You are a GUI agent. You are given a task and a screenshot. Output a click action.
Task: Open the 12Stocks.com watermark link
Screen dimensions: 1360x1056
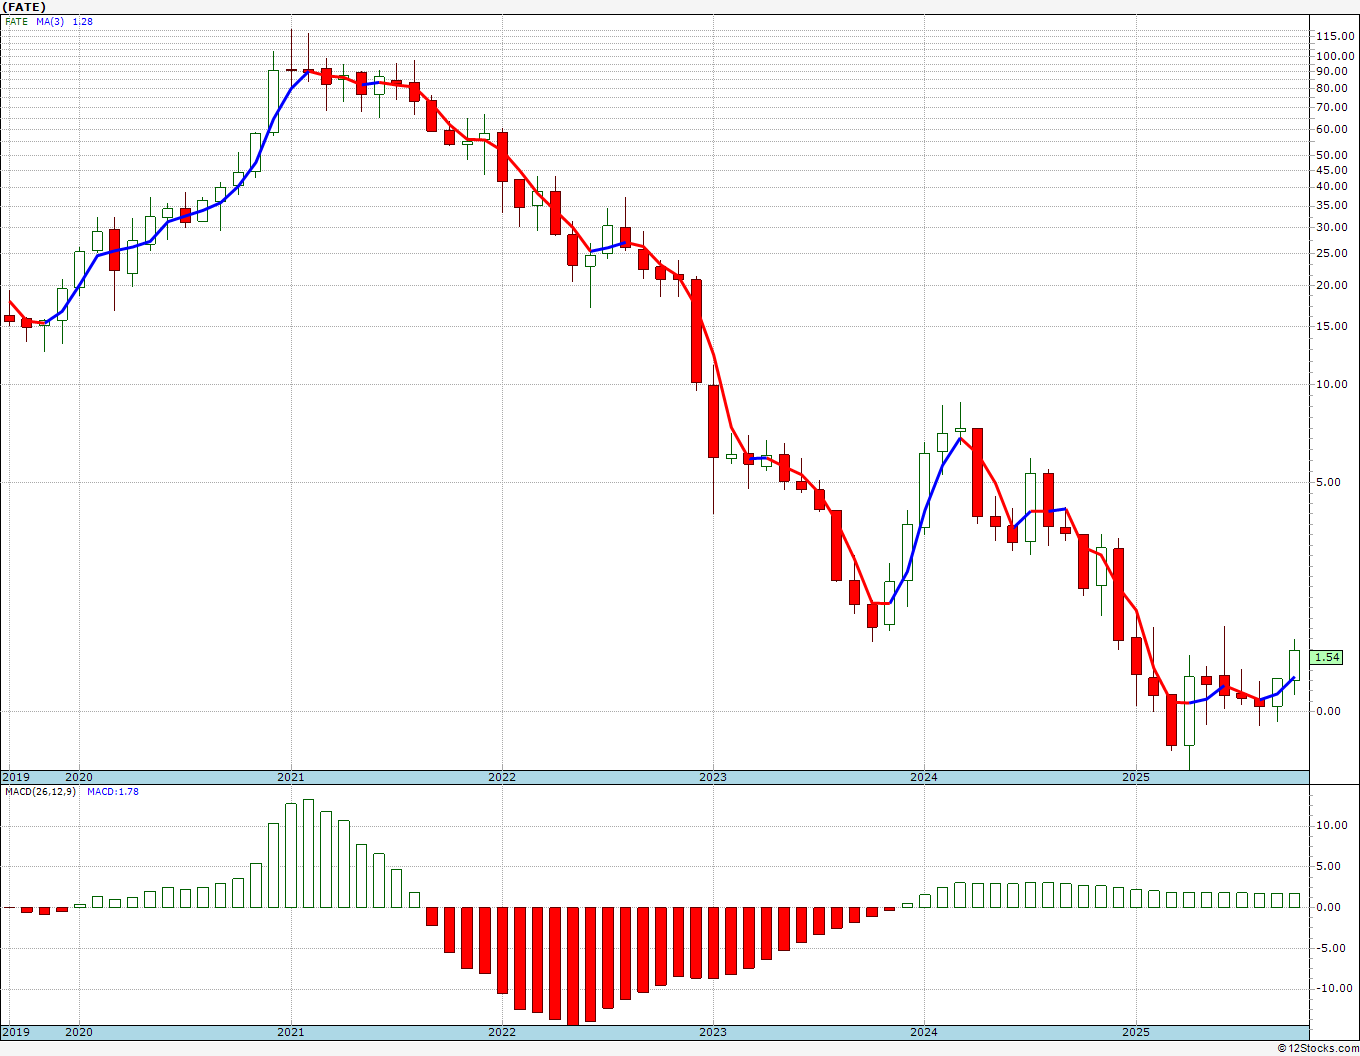pyautogui.click(x=1316, y=1048)
